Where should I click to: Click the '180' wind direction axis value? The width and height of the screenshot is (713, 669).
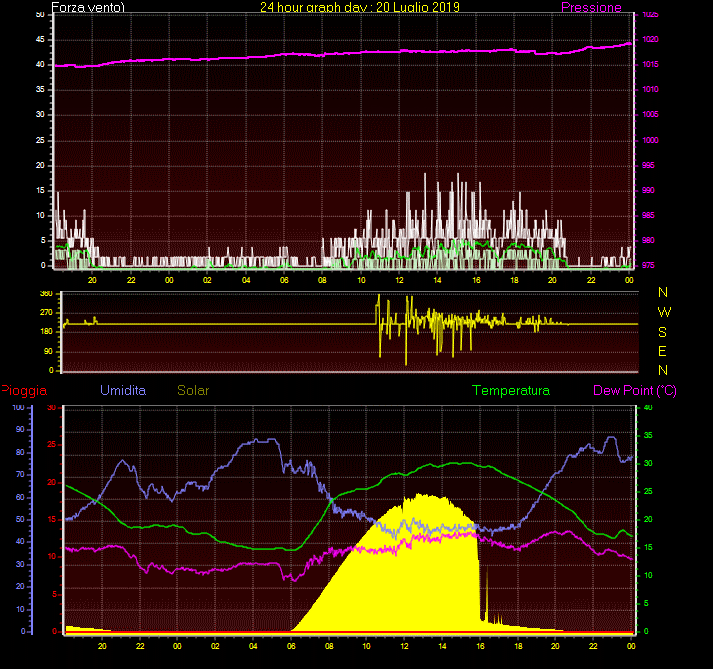click(46, 332)
